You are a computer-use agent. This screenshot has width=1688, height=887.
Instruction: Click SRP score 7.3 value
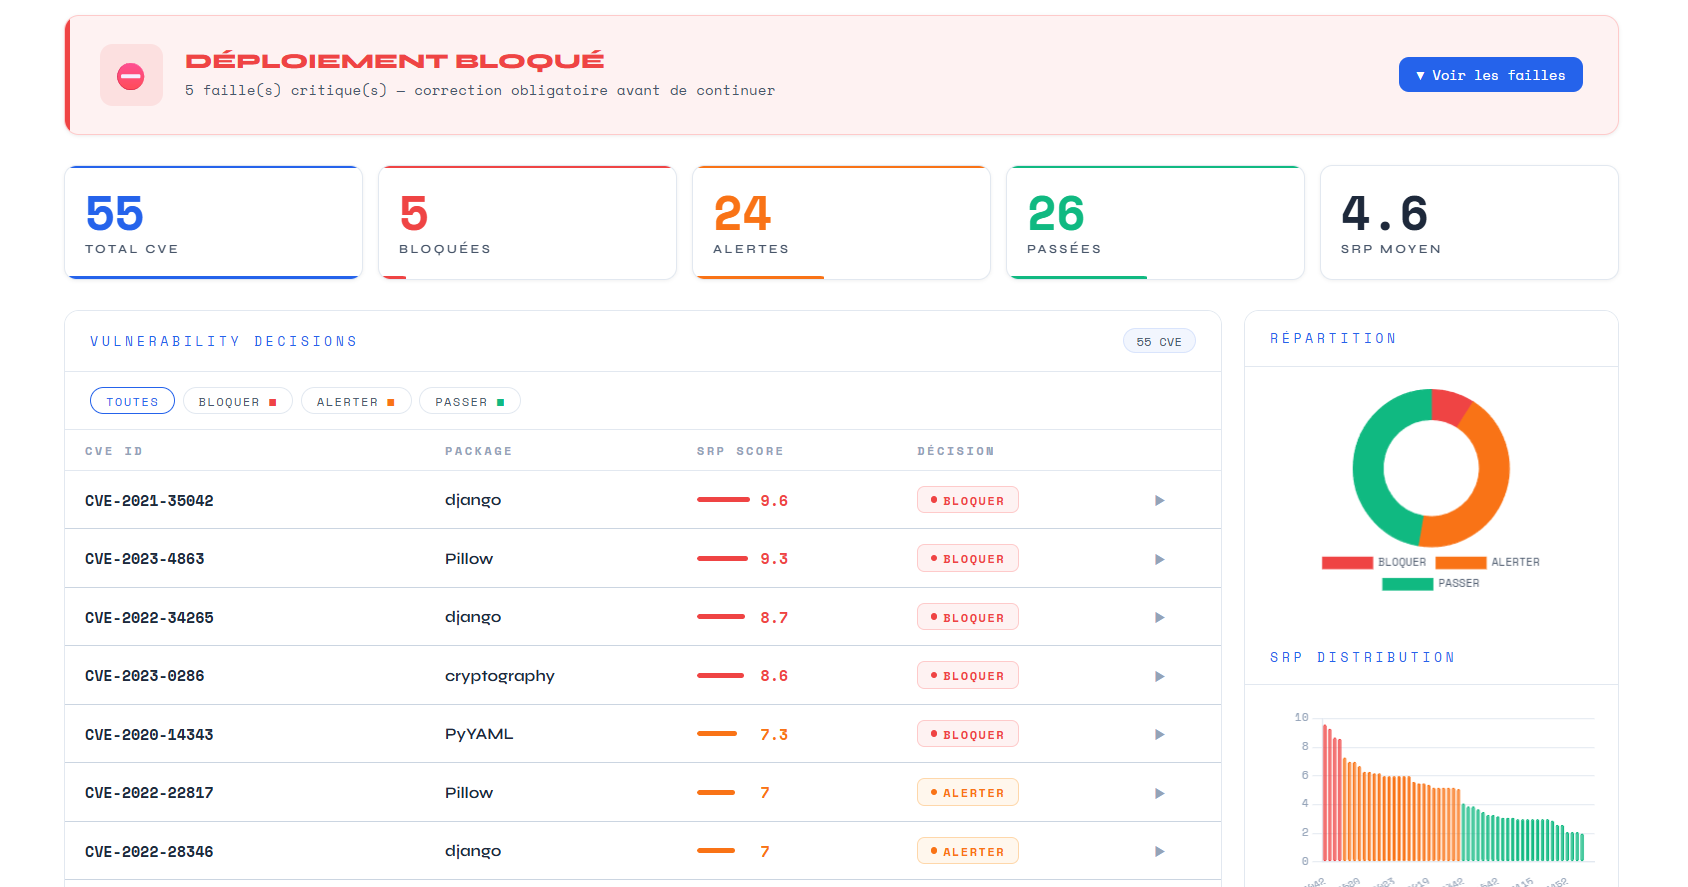774,735
